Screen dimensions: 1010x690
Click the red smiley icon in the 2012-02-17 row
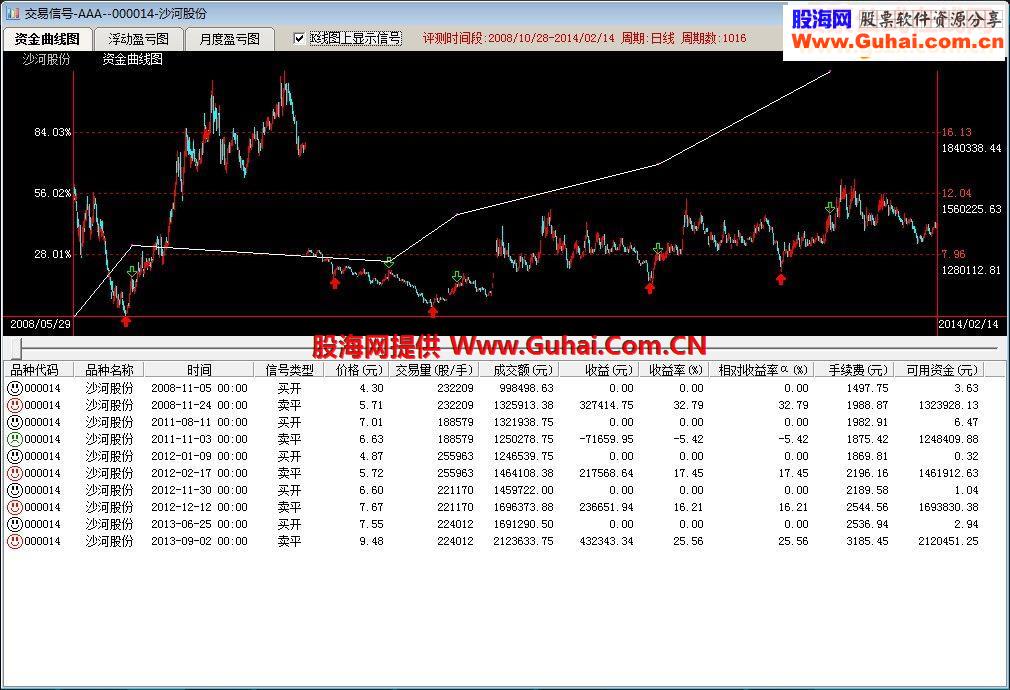14,474
